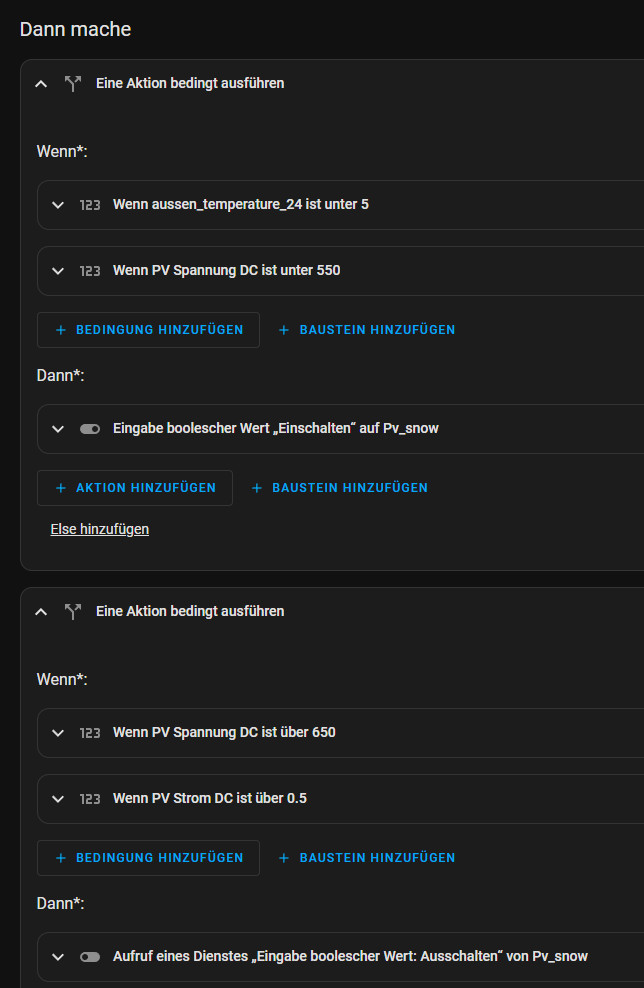
Task: Expand the PV Spannung DC über 650 condition
Action: tap(58, 733)
